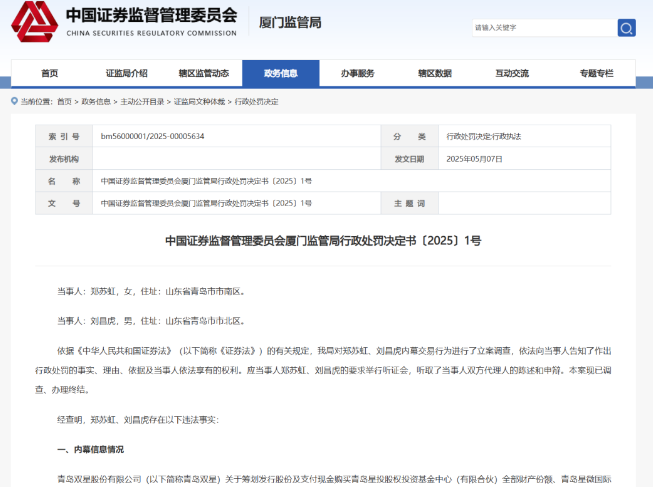Screen dimensions: 653x487
Task: Open the 证监局介绍 navigation tab
Action: tap(126, 73)
